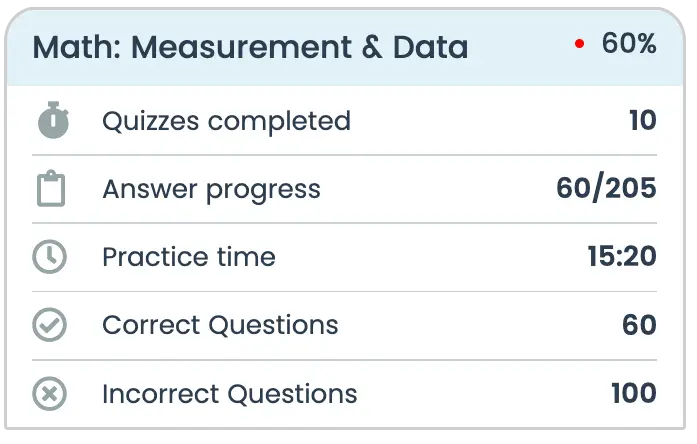Open the Incorrect Questions label
This screenshot has height=444, width=697.
229,393
